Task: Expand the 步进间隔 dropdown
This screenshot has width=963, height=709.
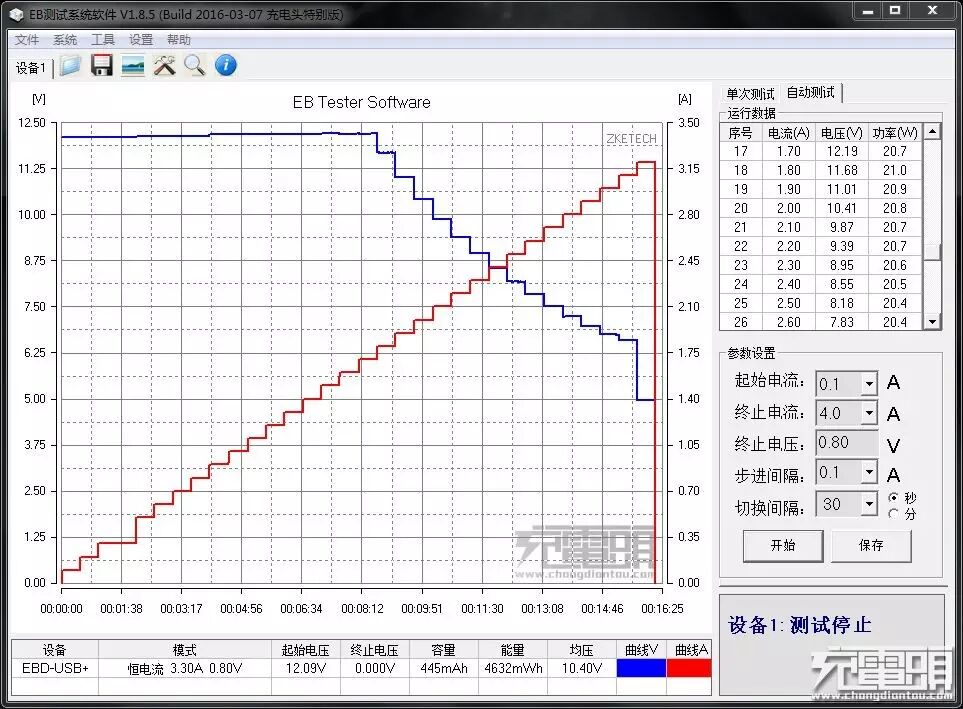Action: point(869,472)
